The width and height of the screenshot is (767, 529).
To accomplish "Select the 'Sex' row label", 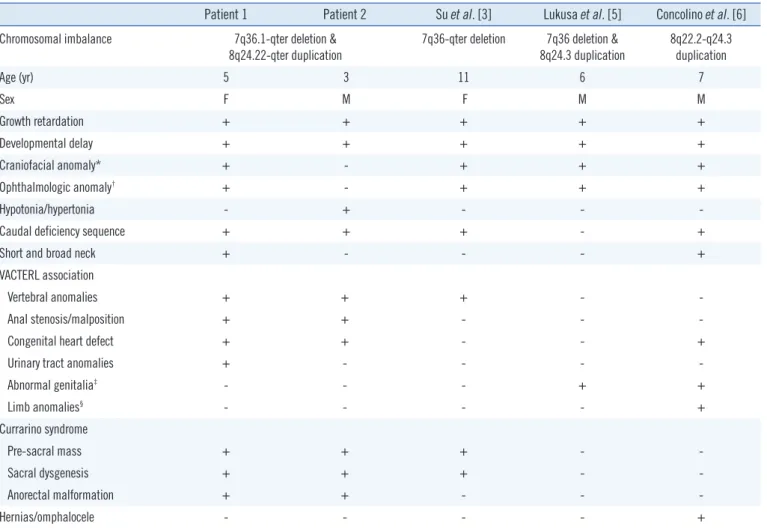I will click(7, 99).
